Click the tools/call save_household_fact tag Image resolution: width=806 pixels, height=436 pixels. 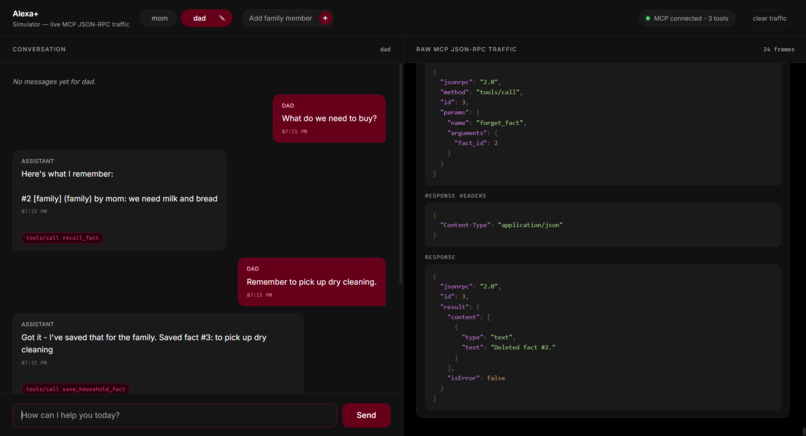(76, 389)
